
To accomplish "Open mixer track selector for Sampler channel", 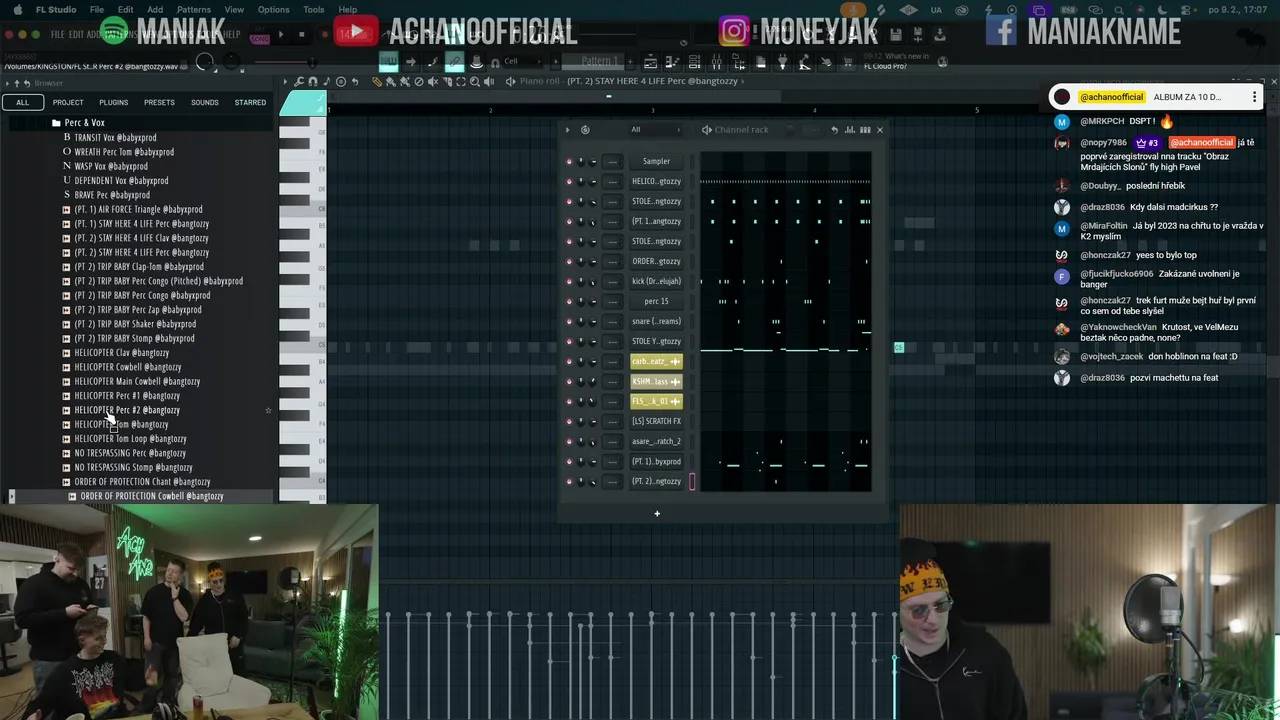I will point(613,161).
